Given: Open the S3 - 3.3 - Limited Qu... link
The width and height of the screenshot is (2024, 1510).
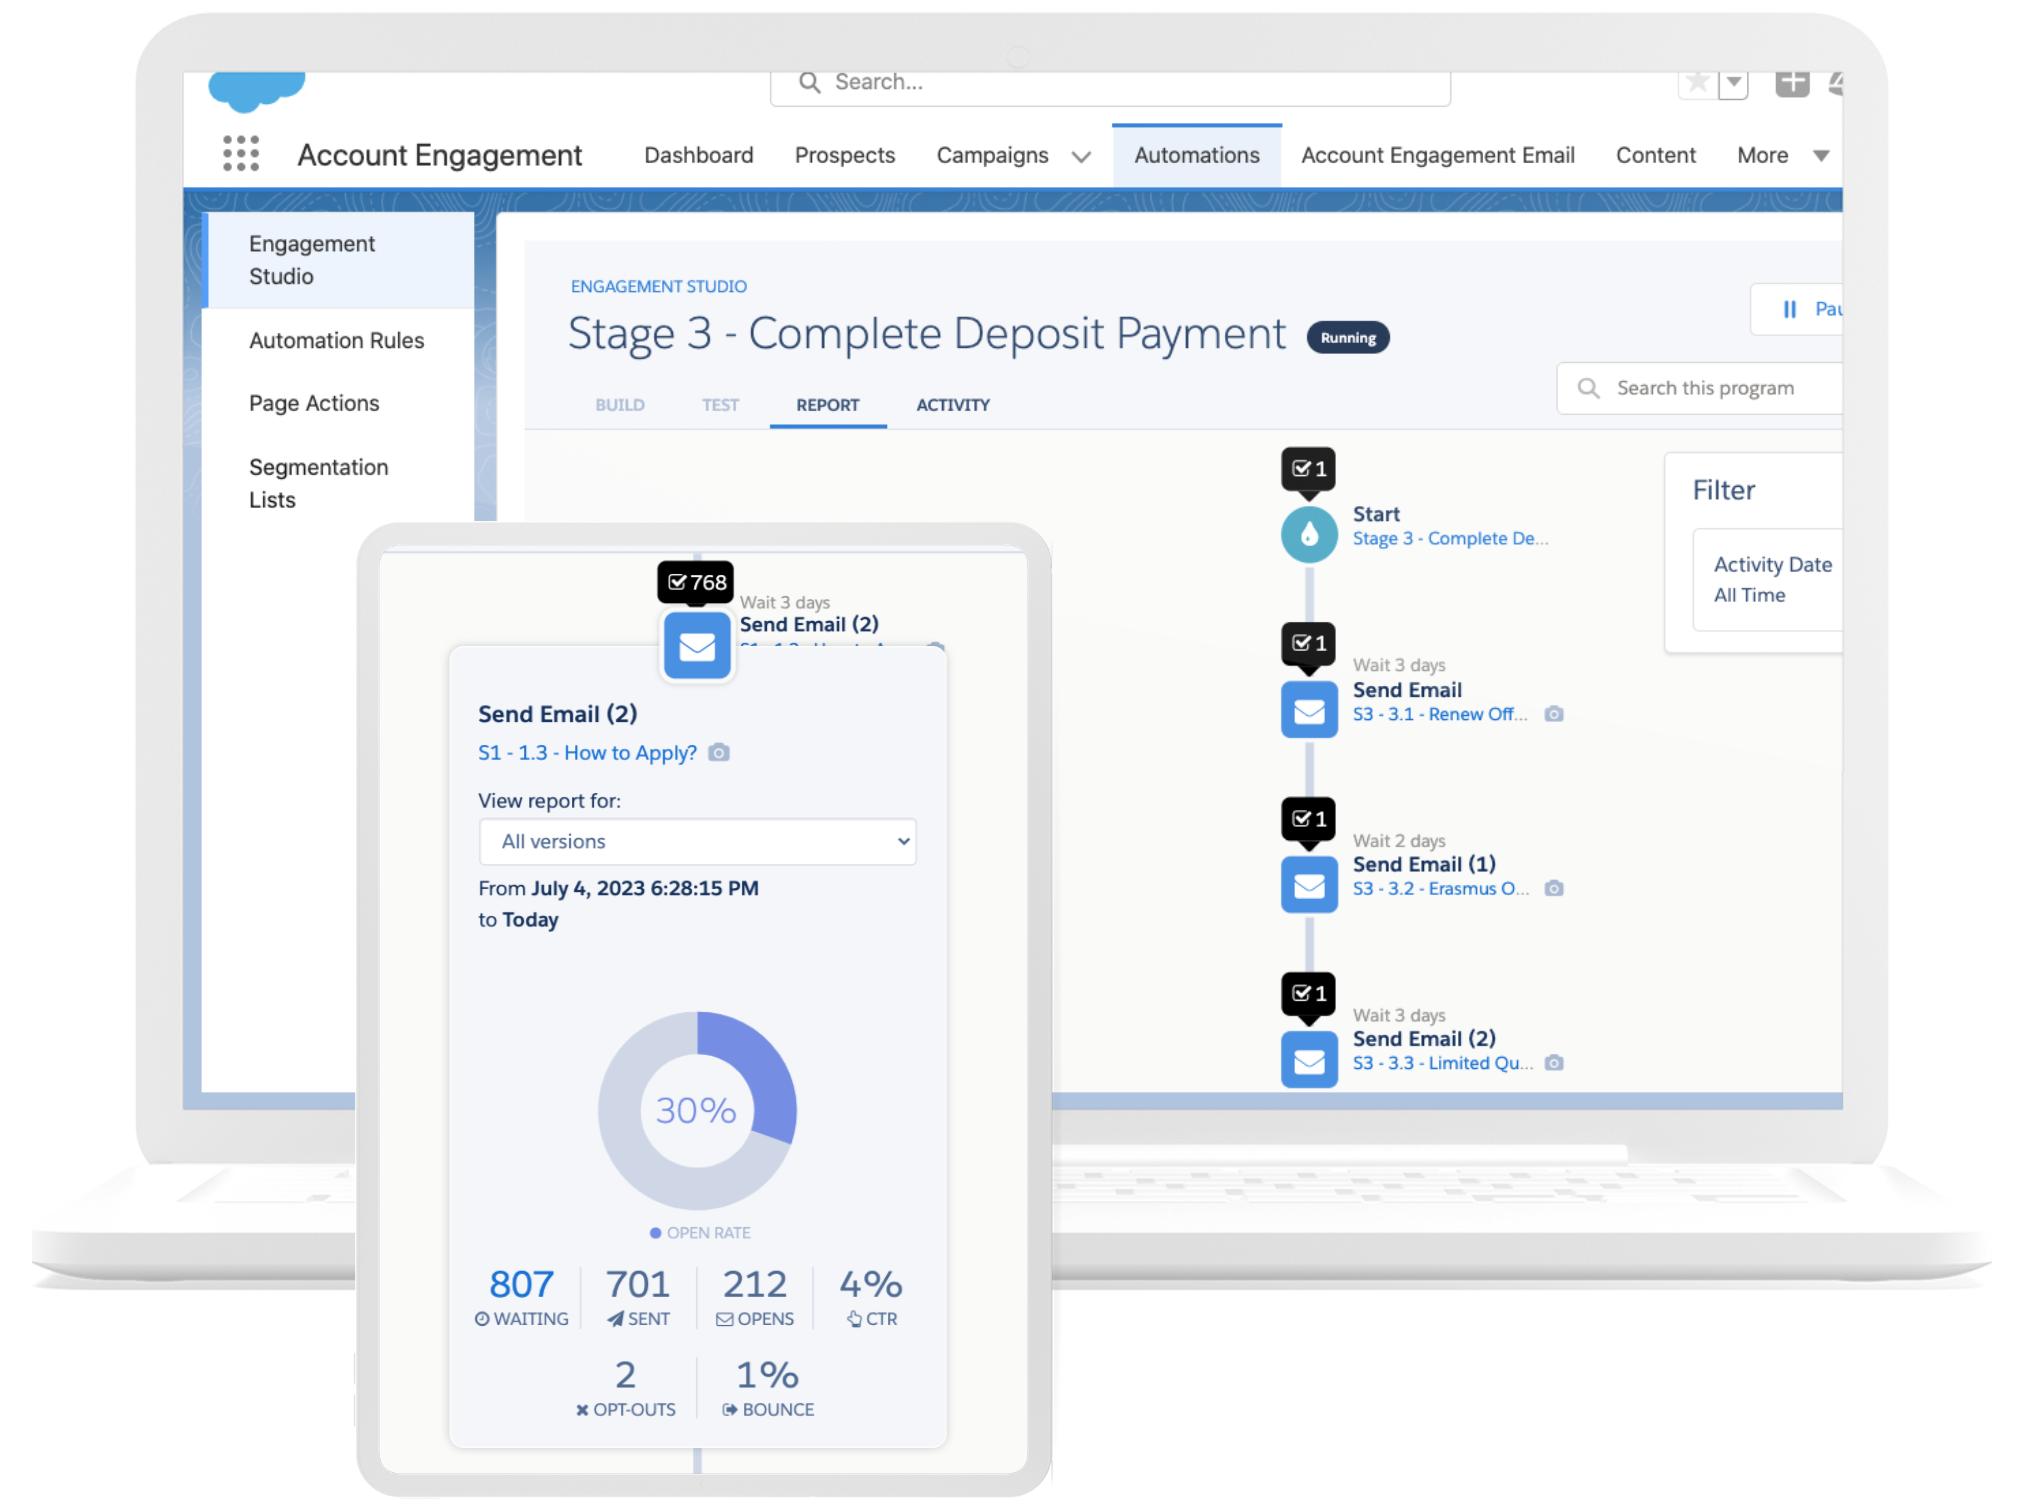Looking at the screenshot, I should pyautogui.click(x=1442, y=1063).
